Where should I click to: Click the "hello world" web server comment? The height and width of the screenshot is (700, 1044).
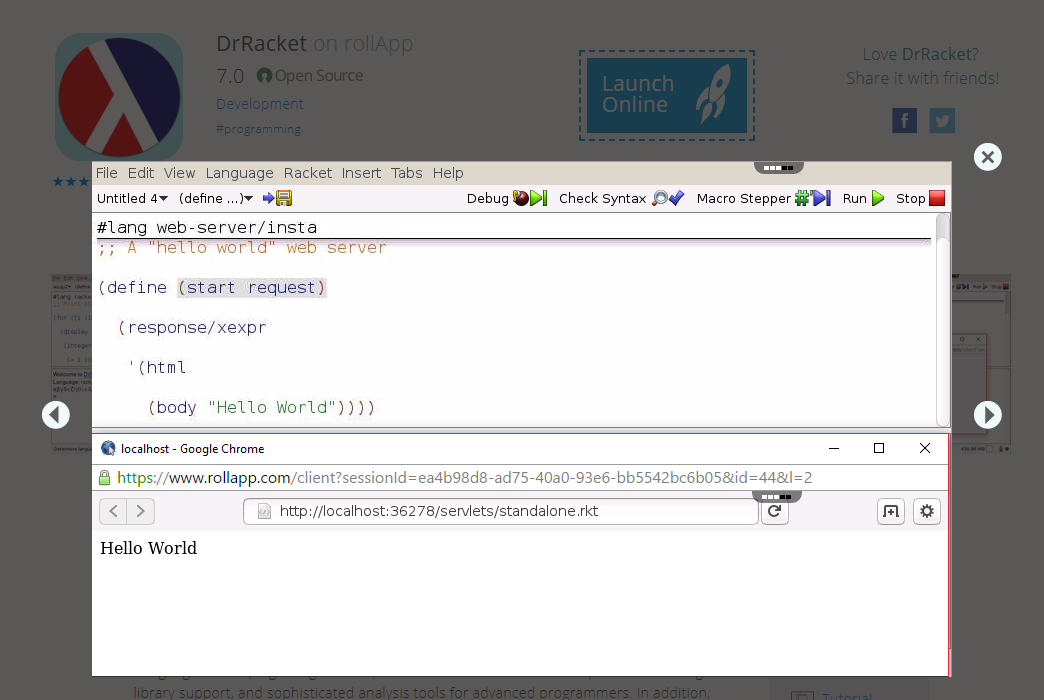[x=242, y=248]
